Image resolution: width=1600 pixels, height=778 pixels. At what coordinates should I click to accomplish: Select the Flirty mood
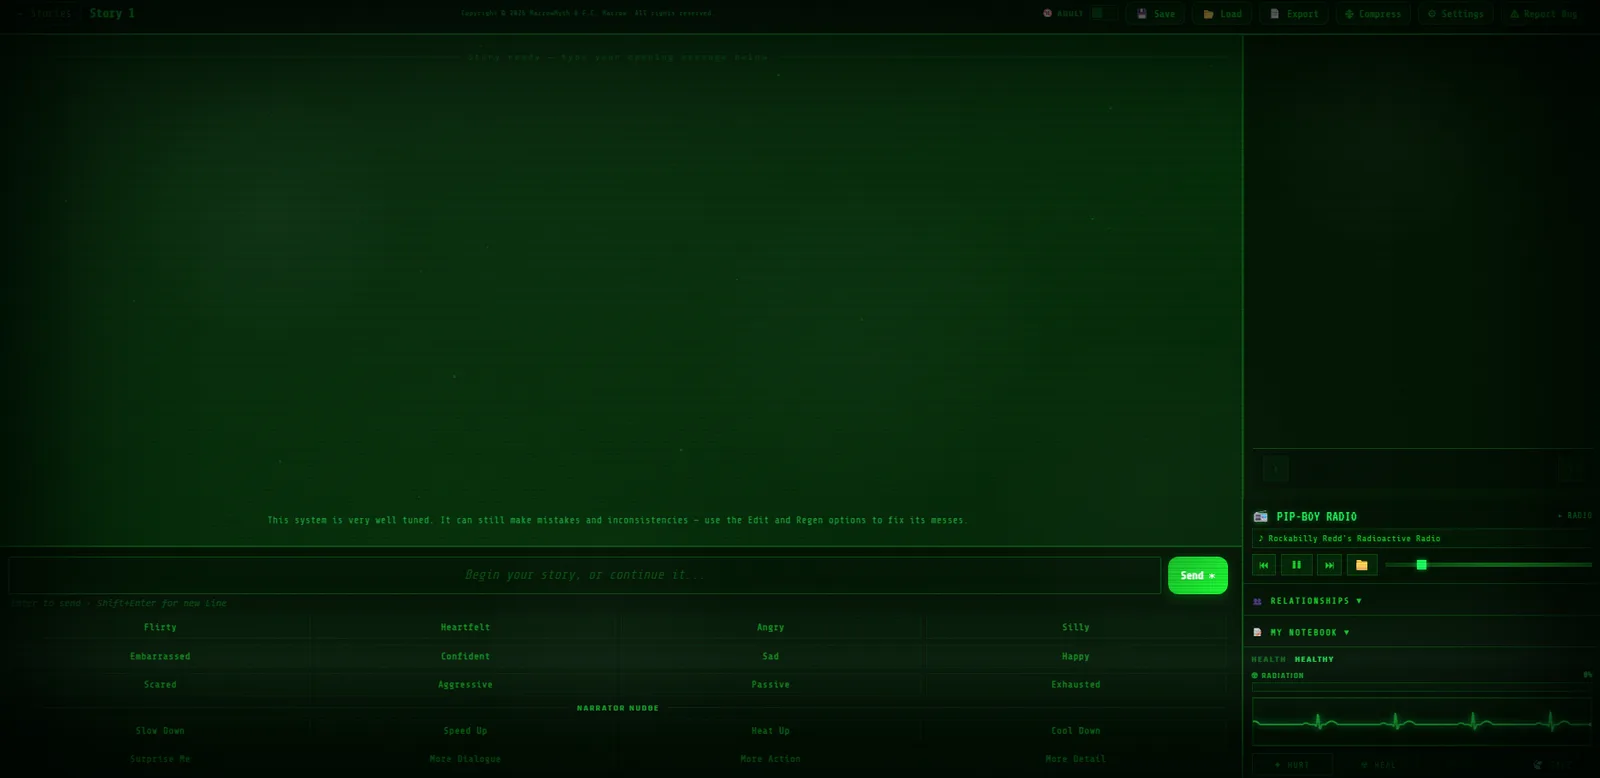pyautogui.click(x=160, y=627)
